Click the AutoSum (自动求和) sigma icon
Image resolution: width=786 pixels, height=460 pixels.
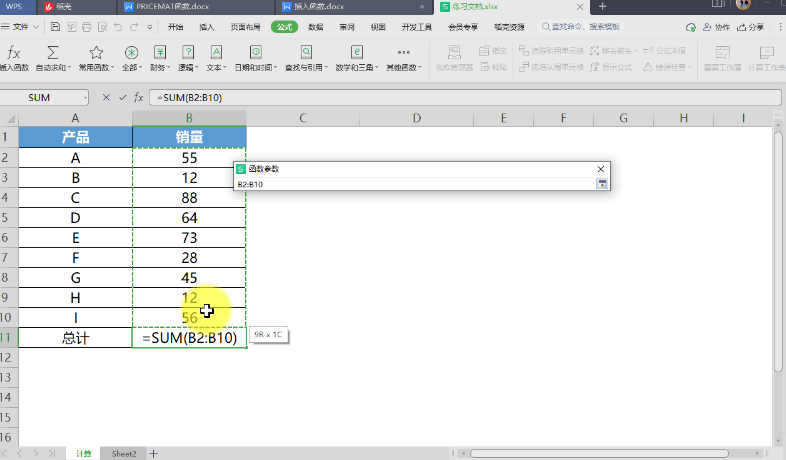[x=52, y=52]
